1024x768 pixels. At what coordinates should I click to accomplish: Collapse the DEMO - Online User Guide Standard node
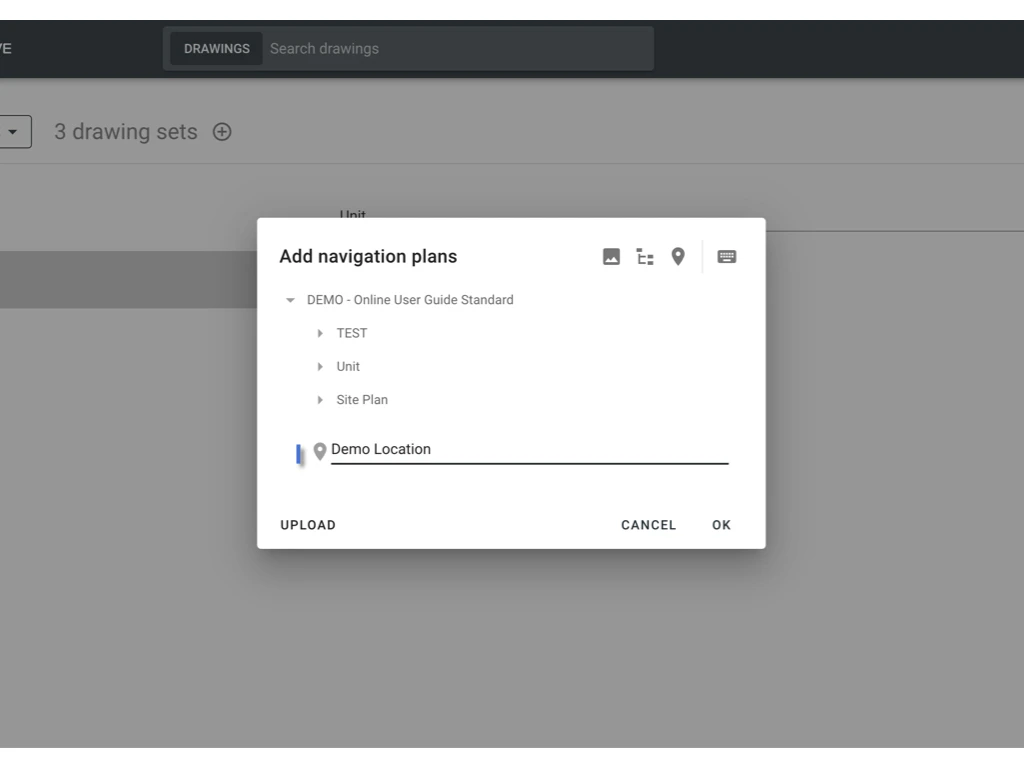290,299
